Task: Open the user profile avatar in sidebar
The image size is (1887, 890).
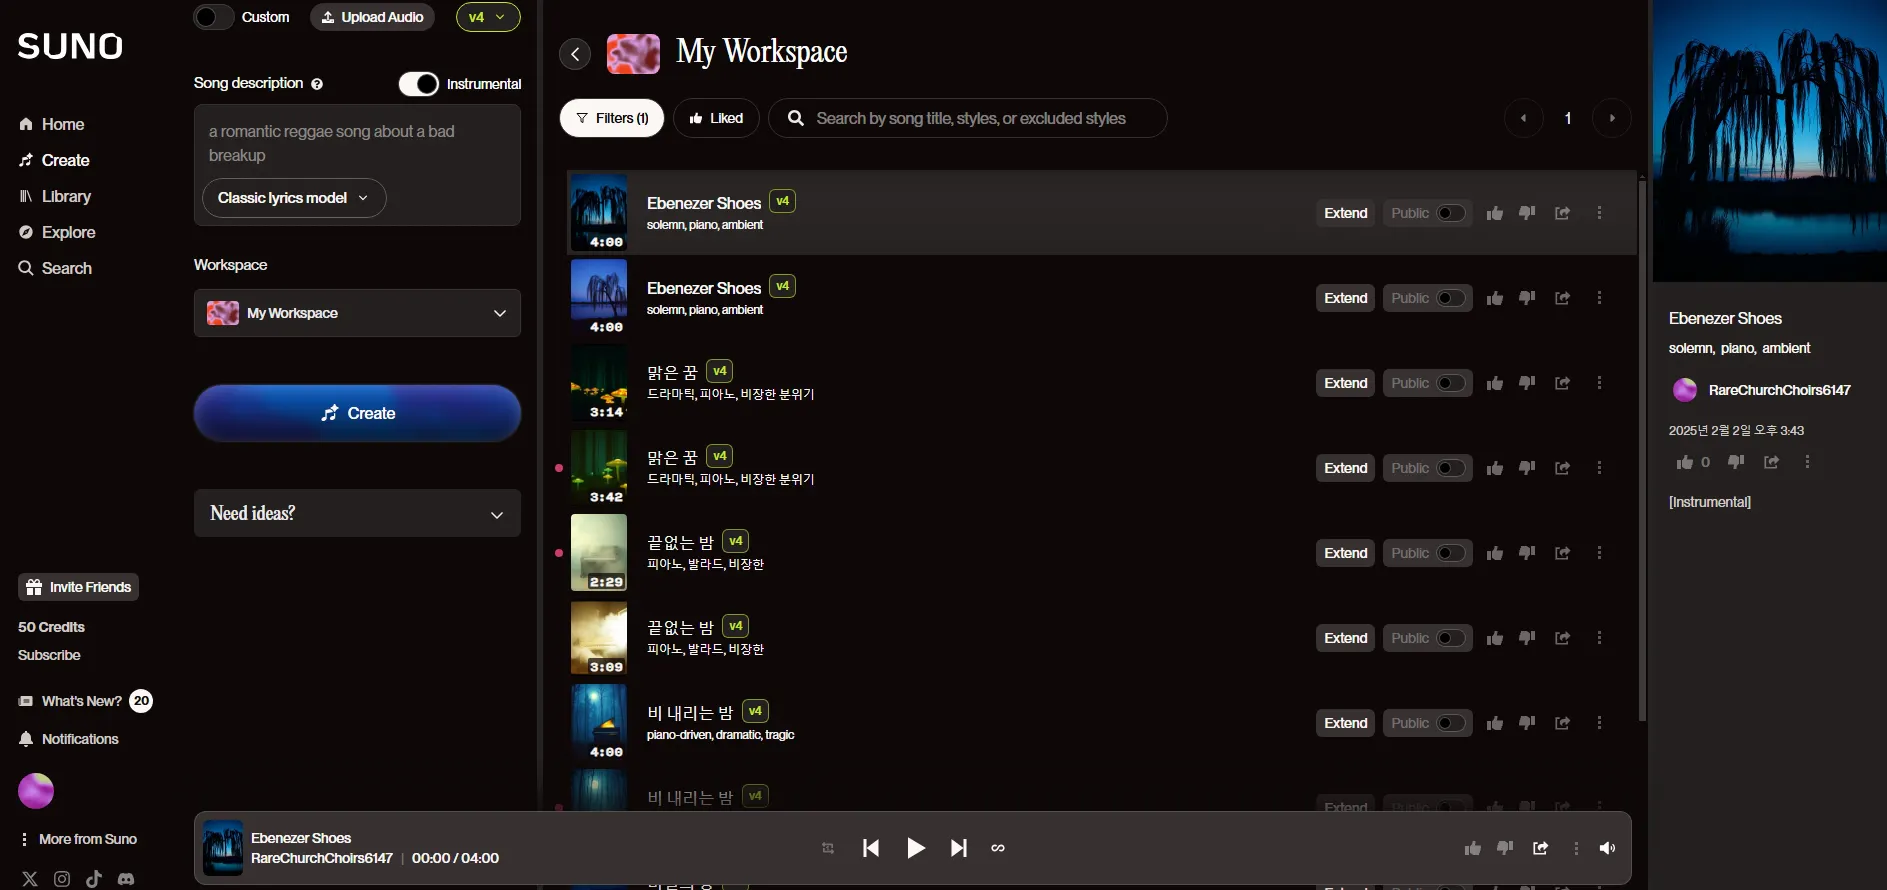Action: point(36,791)
